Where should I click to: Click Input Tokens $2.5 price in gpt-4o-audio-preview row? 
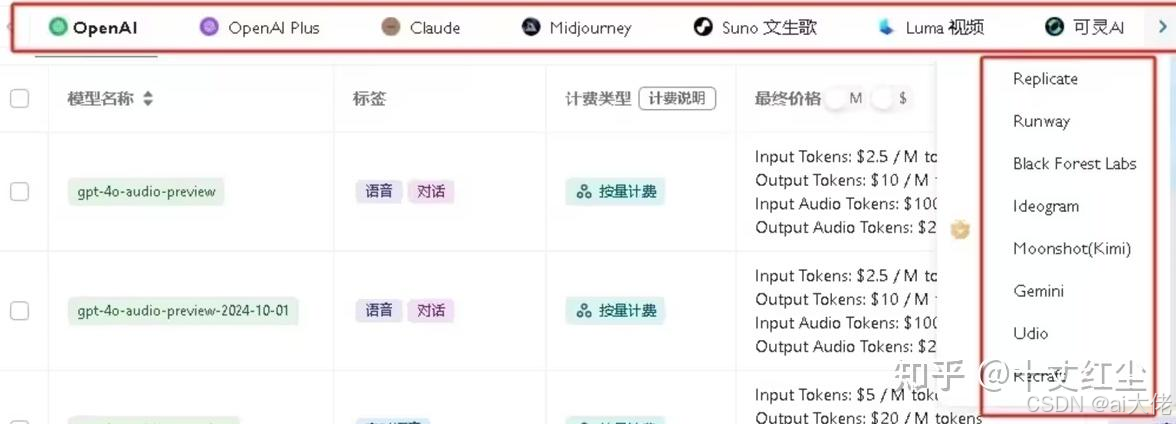[x=846, y=157]
